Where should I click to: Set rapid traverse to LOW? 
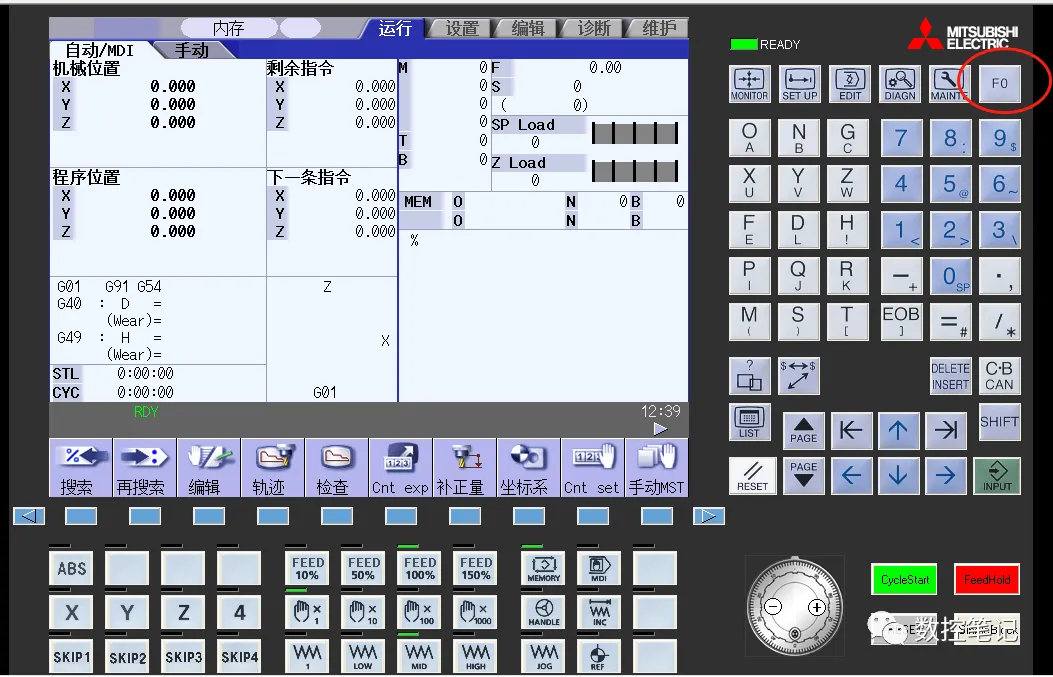coord(363,656)
